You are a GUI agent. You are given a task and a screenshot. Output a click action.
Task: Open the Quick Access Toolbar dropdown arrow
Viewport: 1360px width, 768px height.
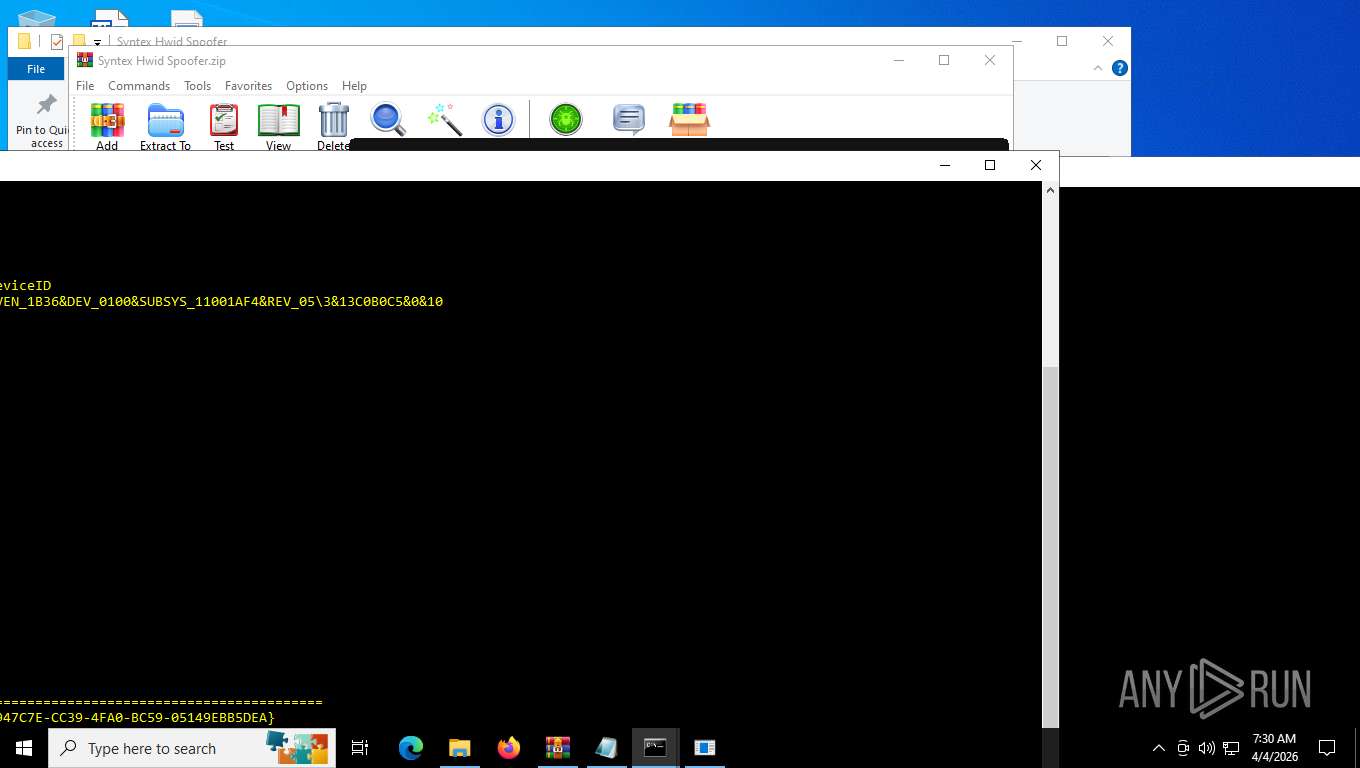[97, 42]
